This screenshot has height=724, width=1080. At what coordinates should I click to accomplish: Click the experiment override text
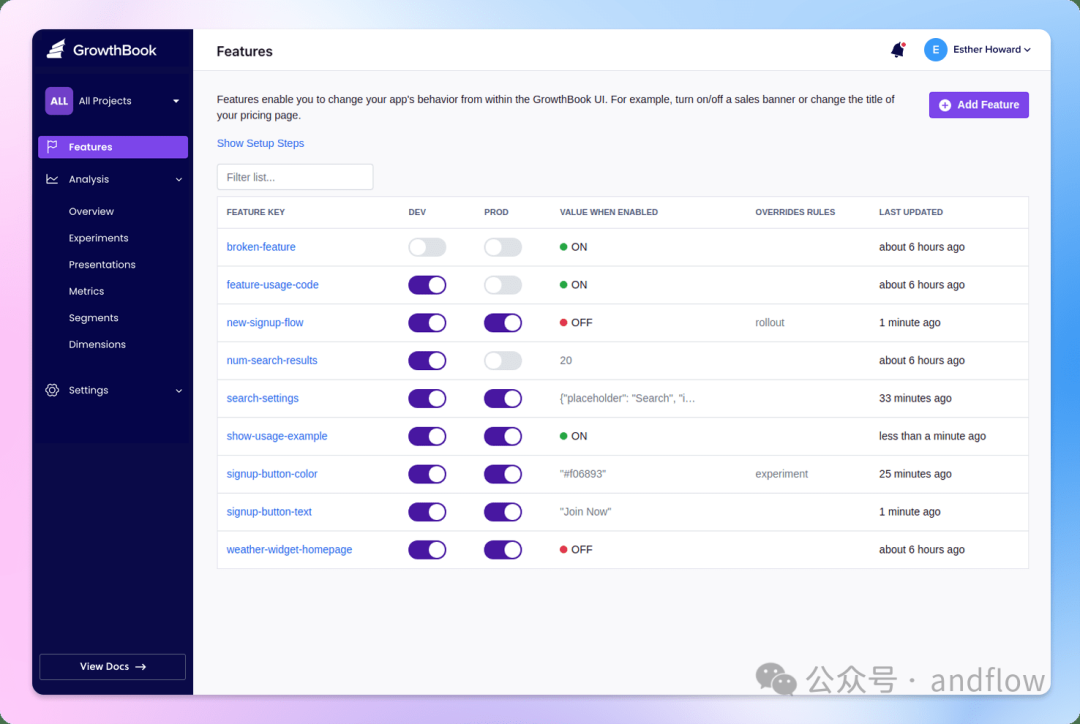(781, 474)
